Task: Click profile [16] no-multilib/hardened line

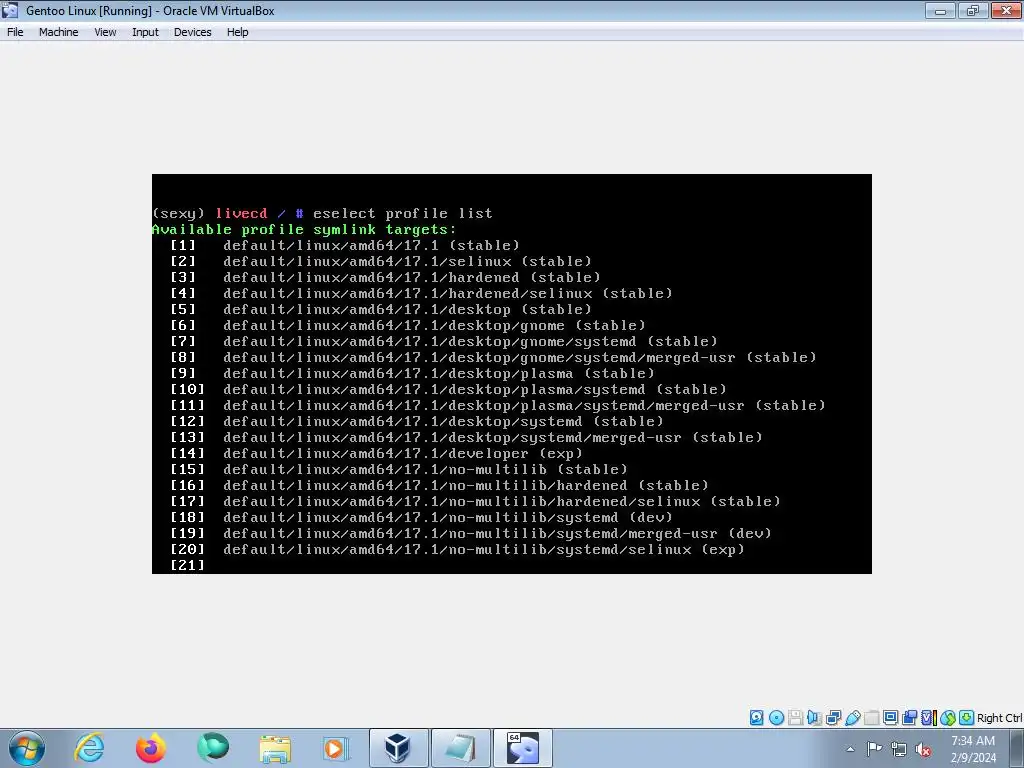Action: [440, 485]
